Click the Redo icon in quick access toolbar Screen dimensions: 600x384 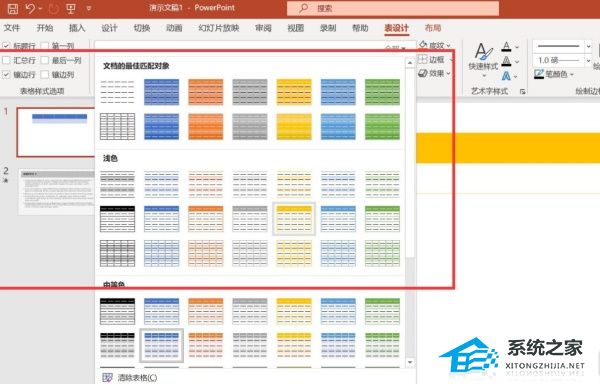[54, 8]
